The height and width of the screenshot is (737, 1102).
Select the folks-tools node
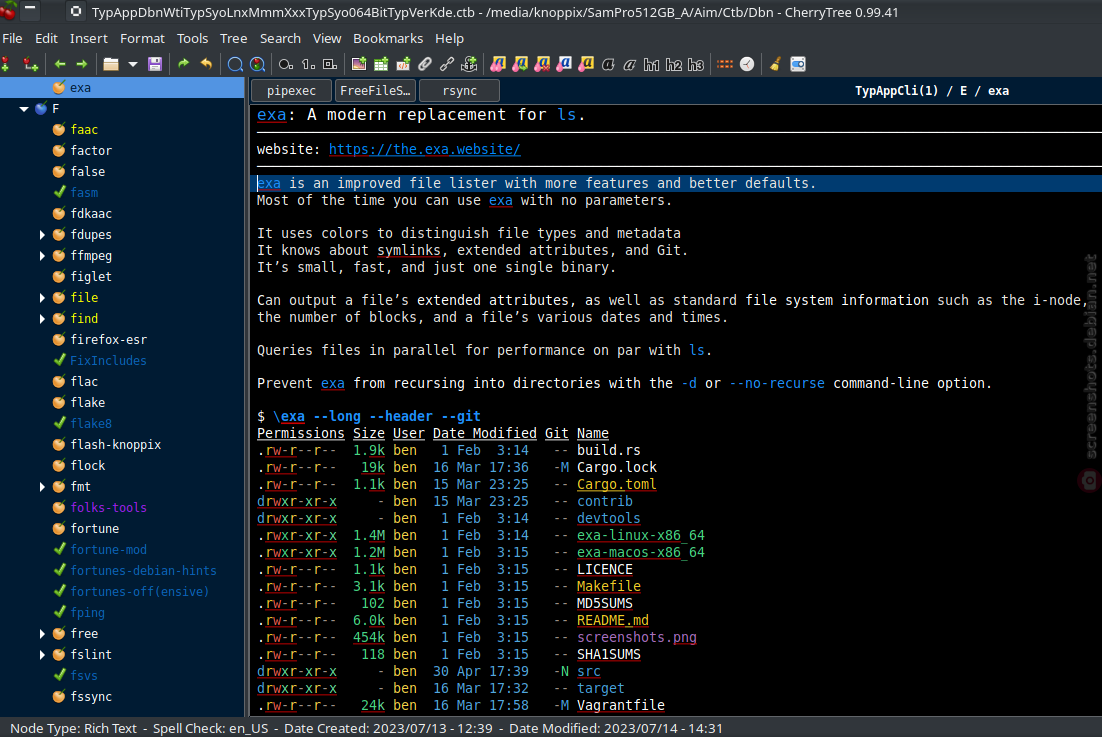pos(109,507)
